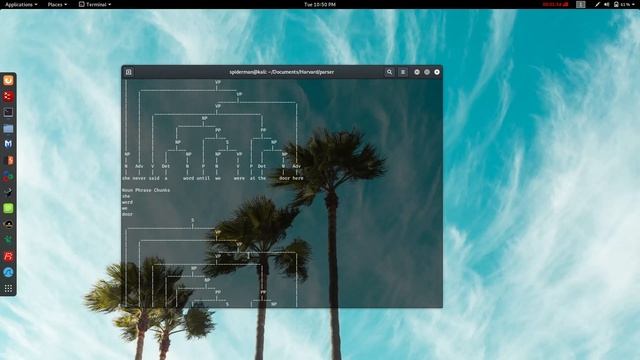Close the terminal window

[437, 72]
